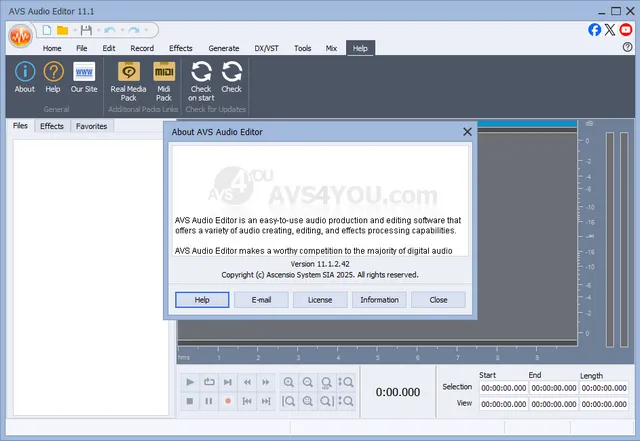Screen dimensions: 640x441
Task: Click the AVS application orb button
Action: pos(20,36)
